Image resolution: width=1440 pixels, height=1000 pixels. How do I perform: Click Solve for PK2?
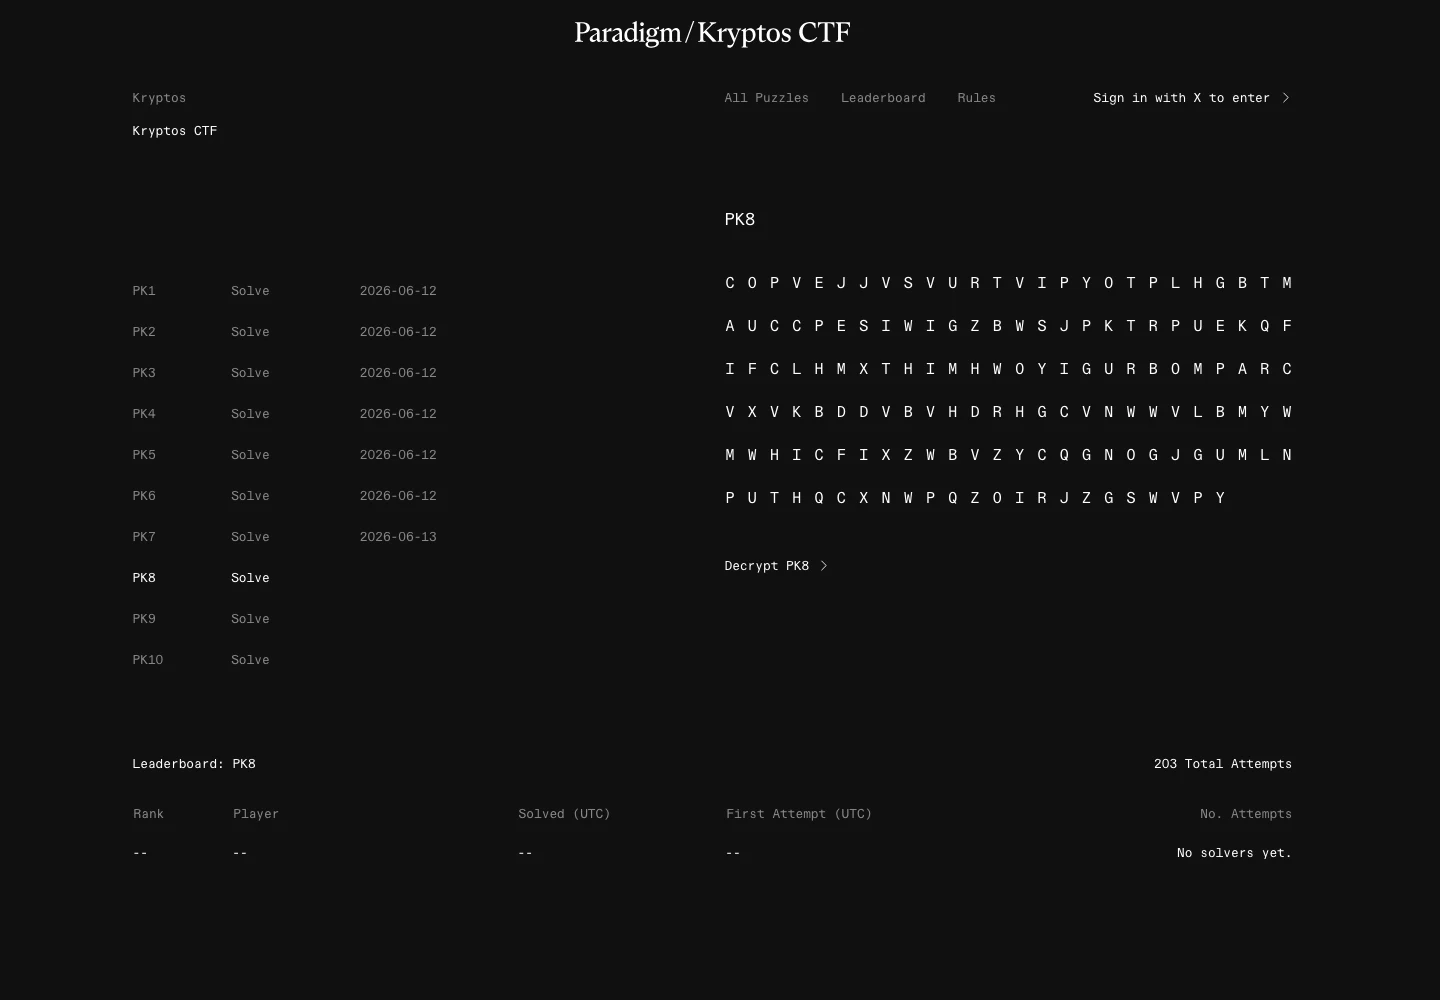pyautogui.click(x=250, y=332)
